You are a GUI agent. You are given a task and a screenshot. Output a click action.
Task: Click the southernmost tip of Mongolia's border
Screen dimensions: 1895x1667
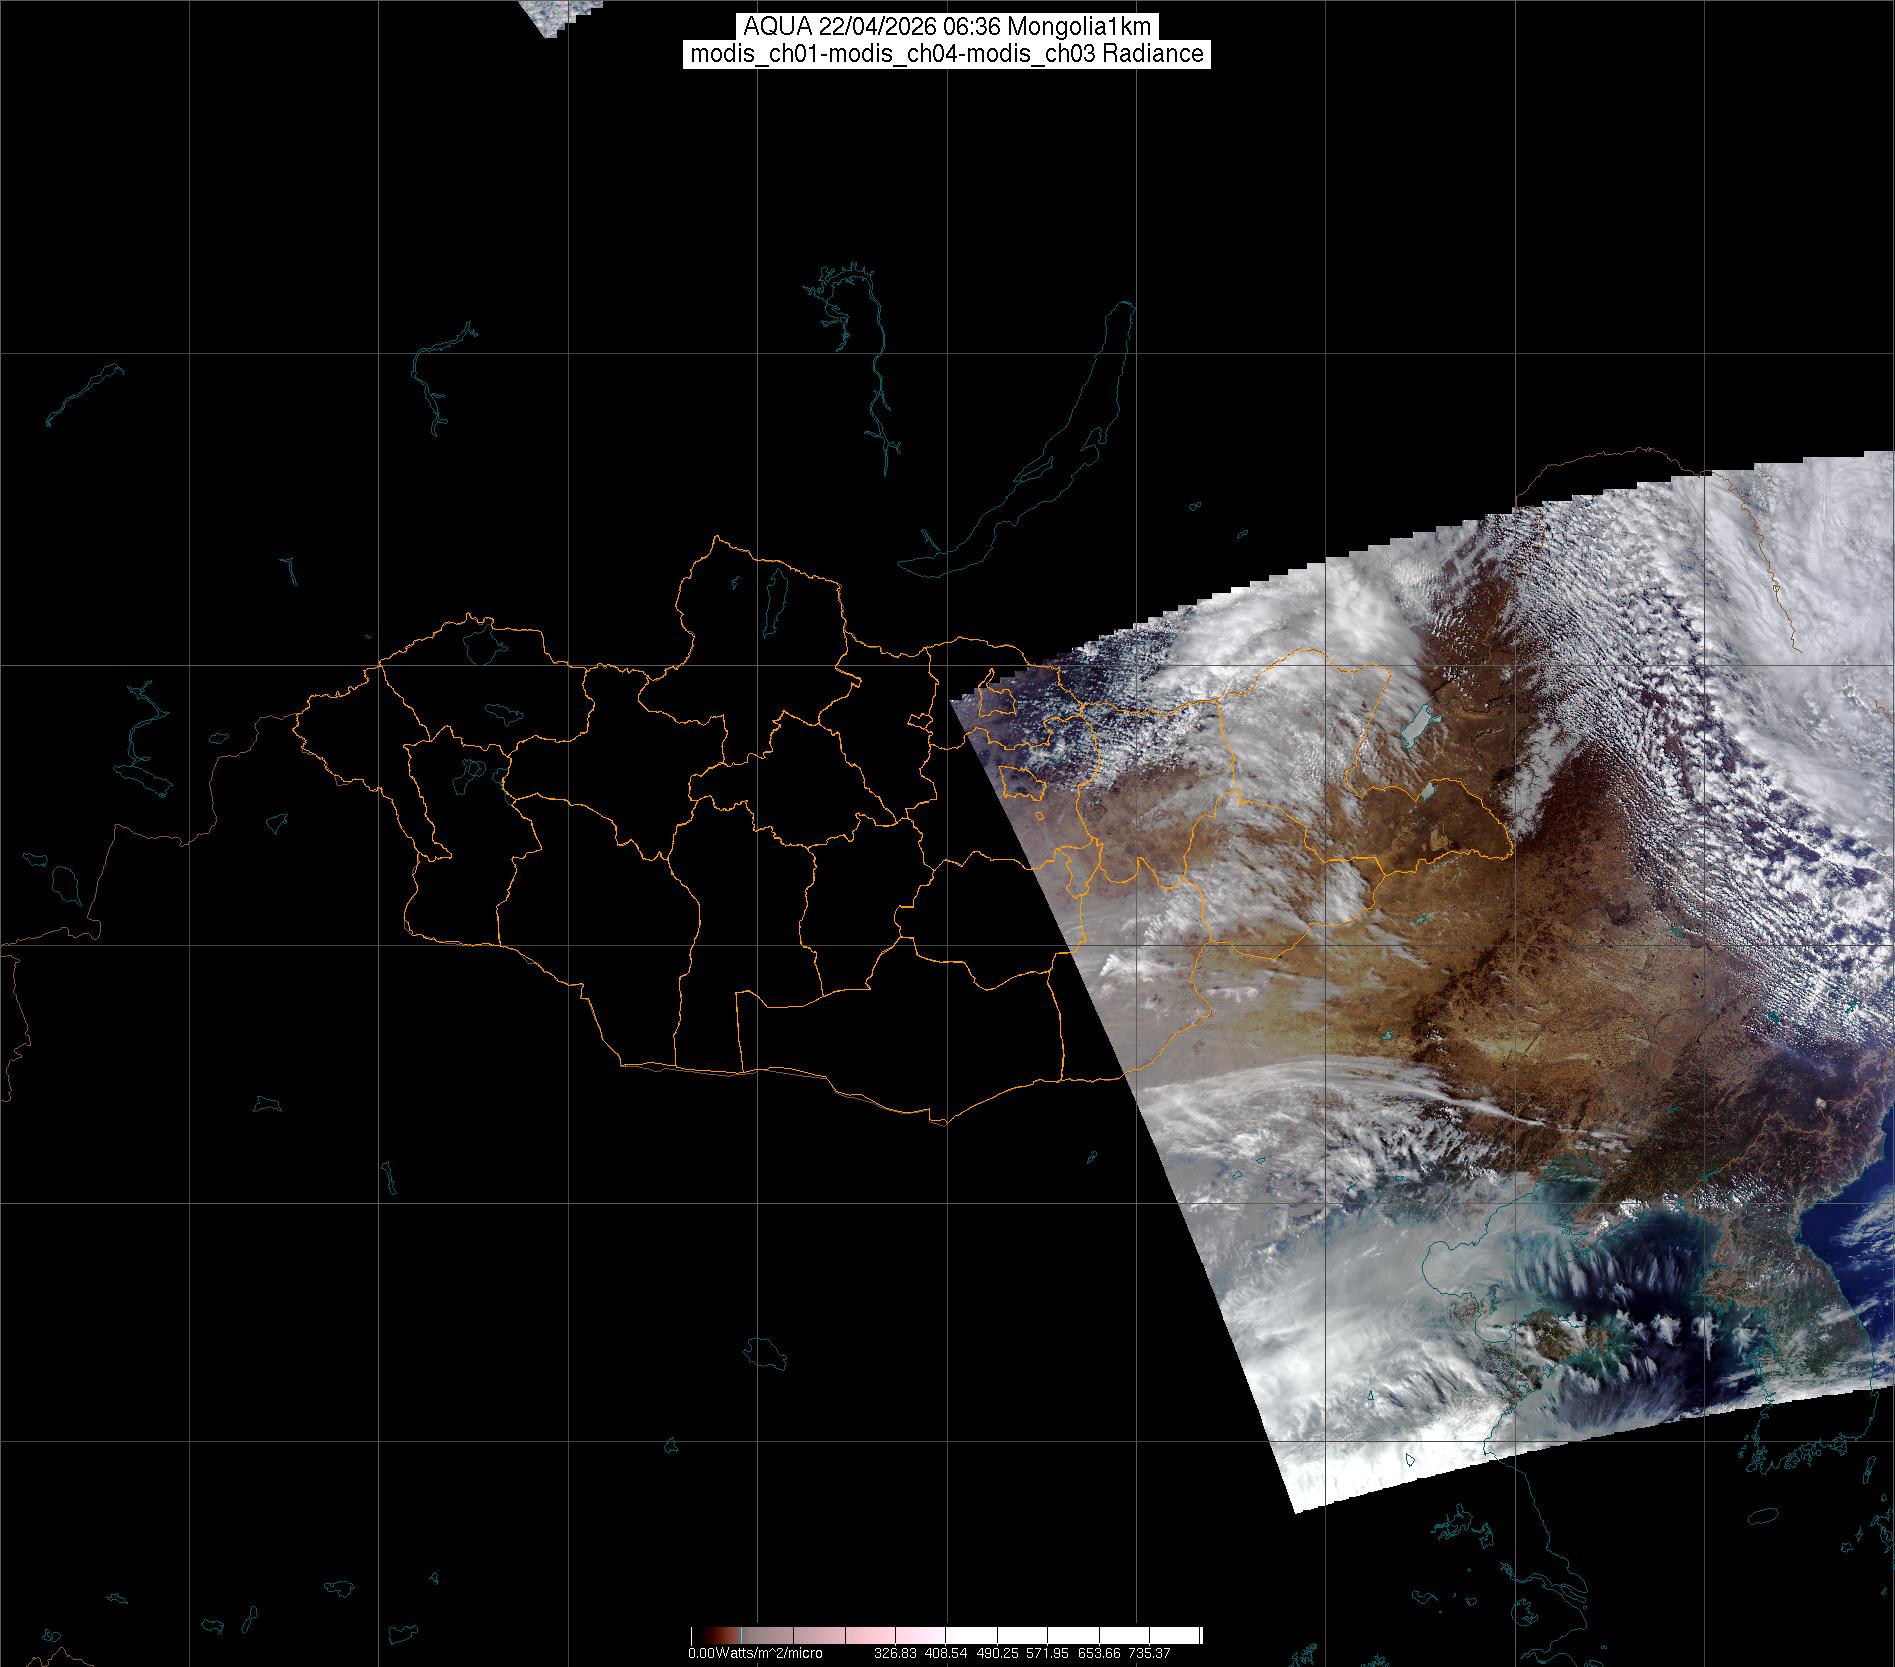click(938, 1123)
